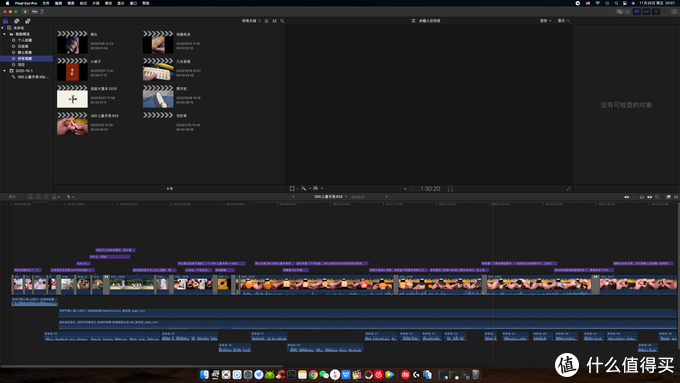
Task: Open the keyword editor key icon
Action: tap(35, 12)
